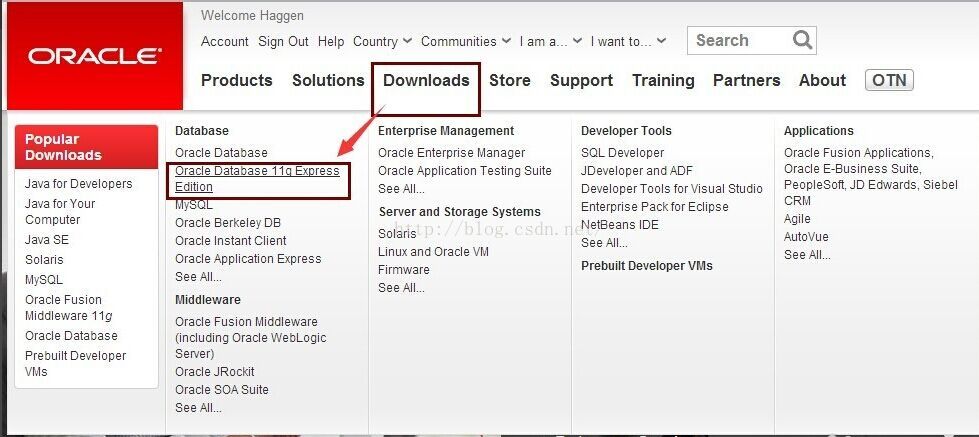This screenshot has height=437, width=979.
Task: Open SQL Developer link
Action: pyautogui.click(x=622, y=152)
